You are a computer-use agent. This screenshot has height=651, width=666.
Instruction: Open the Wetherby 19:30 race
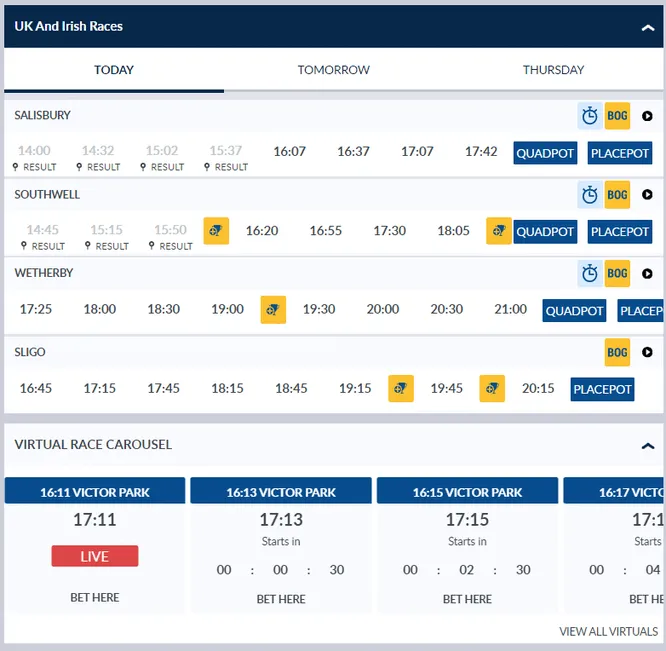pyautogui.click(x=319, y=309)
